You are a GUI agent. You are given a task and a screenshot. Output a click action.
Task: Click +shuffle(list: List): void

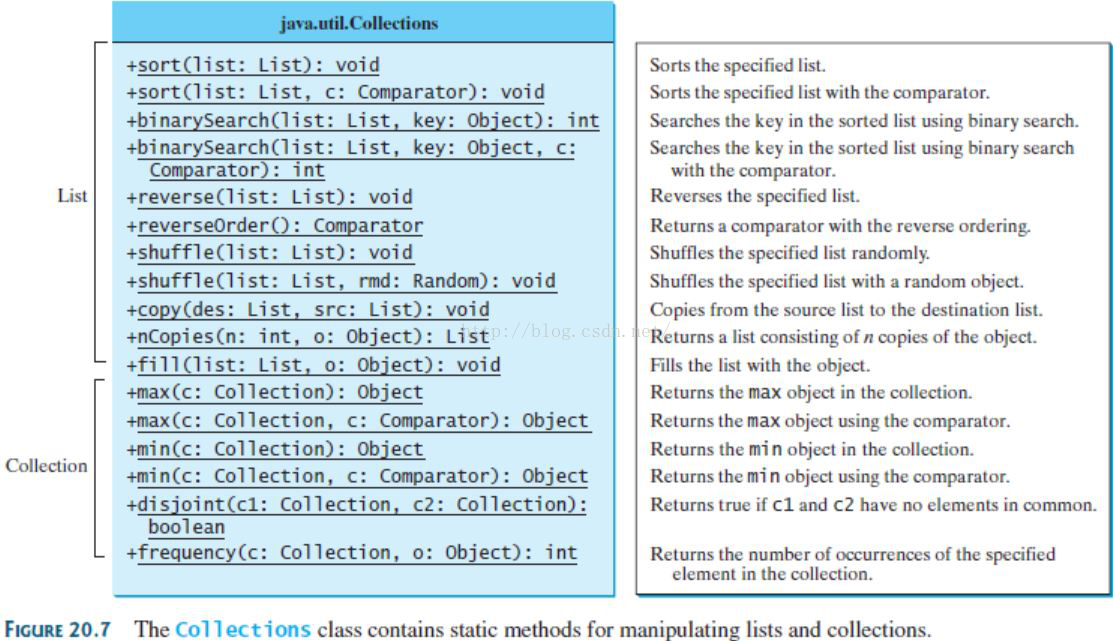(x=269, y=253)
